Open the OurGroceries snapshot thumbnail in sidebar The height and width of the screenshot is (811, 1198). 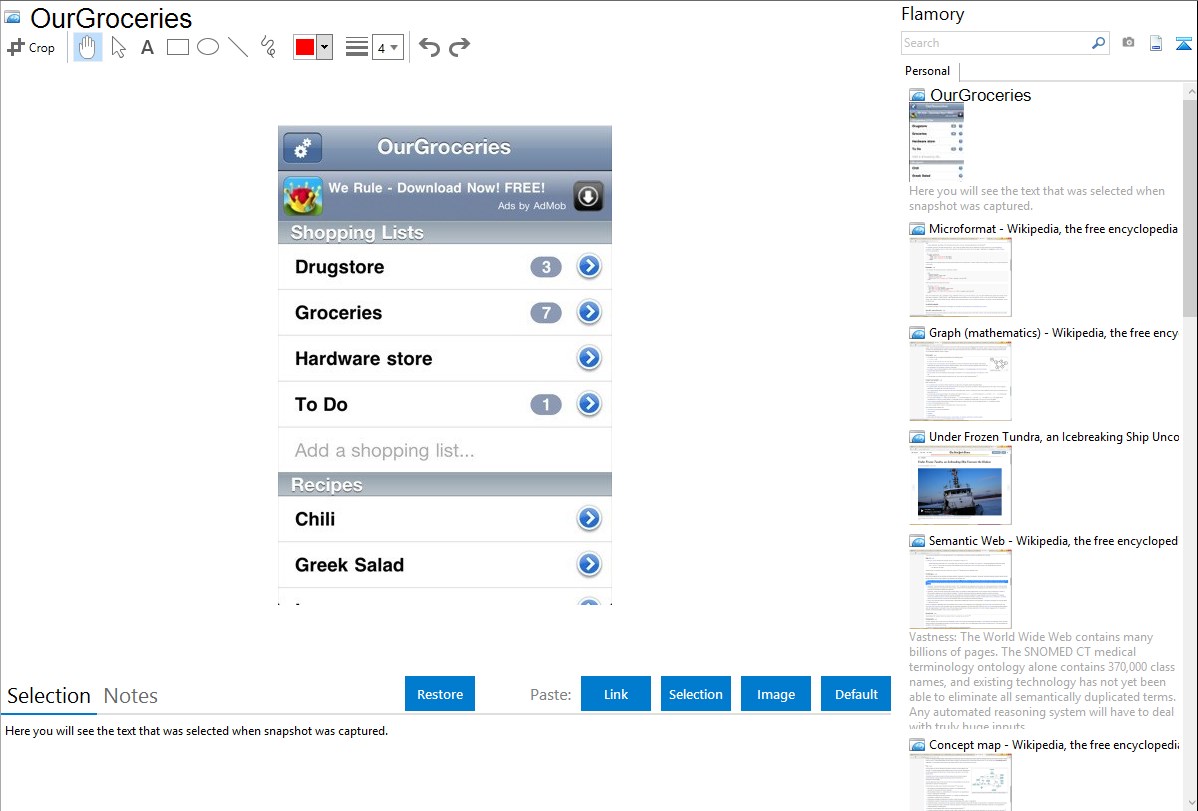click(x=936, y=142)
